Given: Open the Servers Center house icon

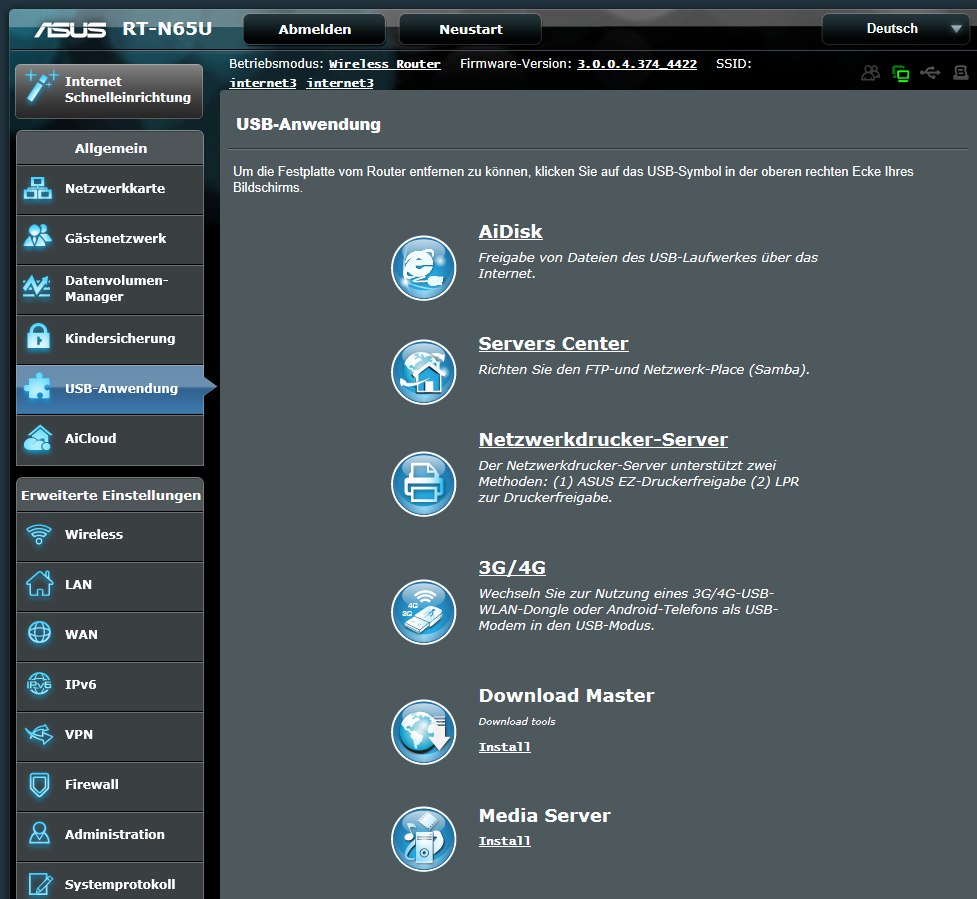Looking at the screenshot, I should pos(423,372).
